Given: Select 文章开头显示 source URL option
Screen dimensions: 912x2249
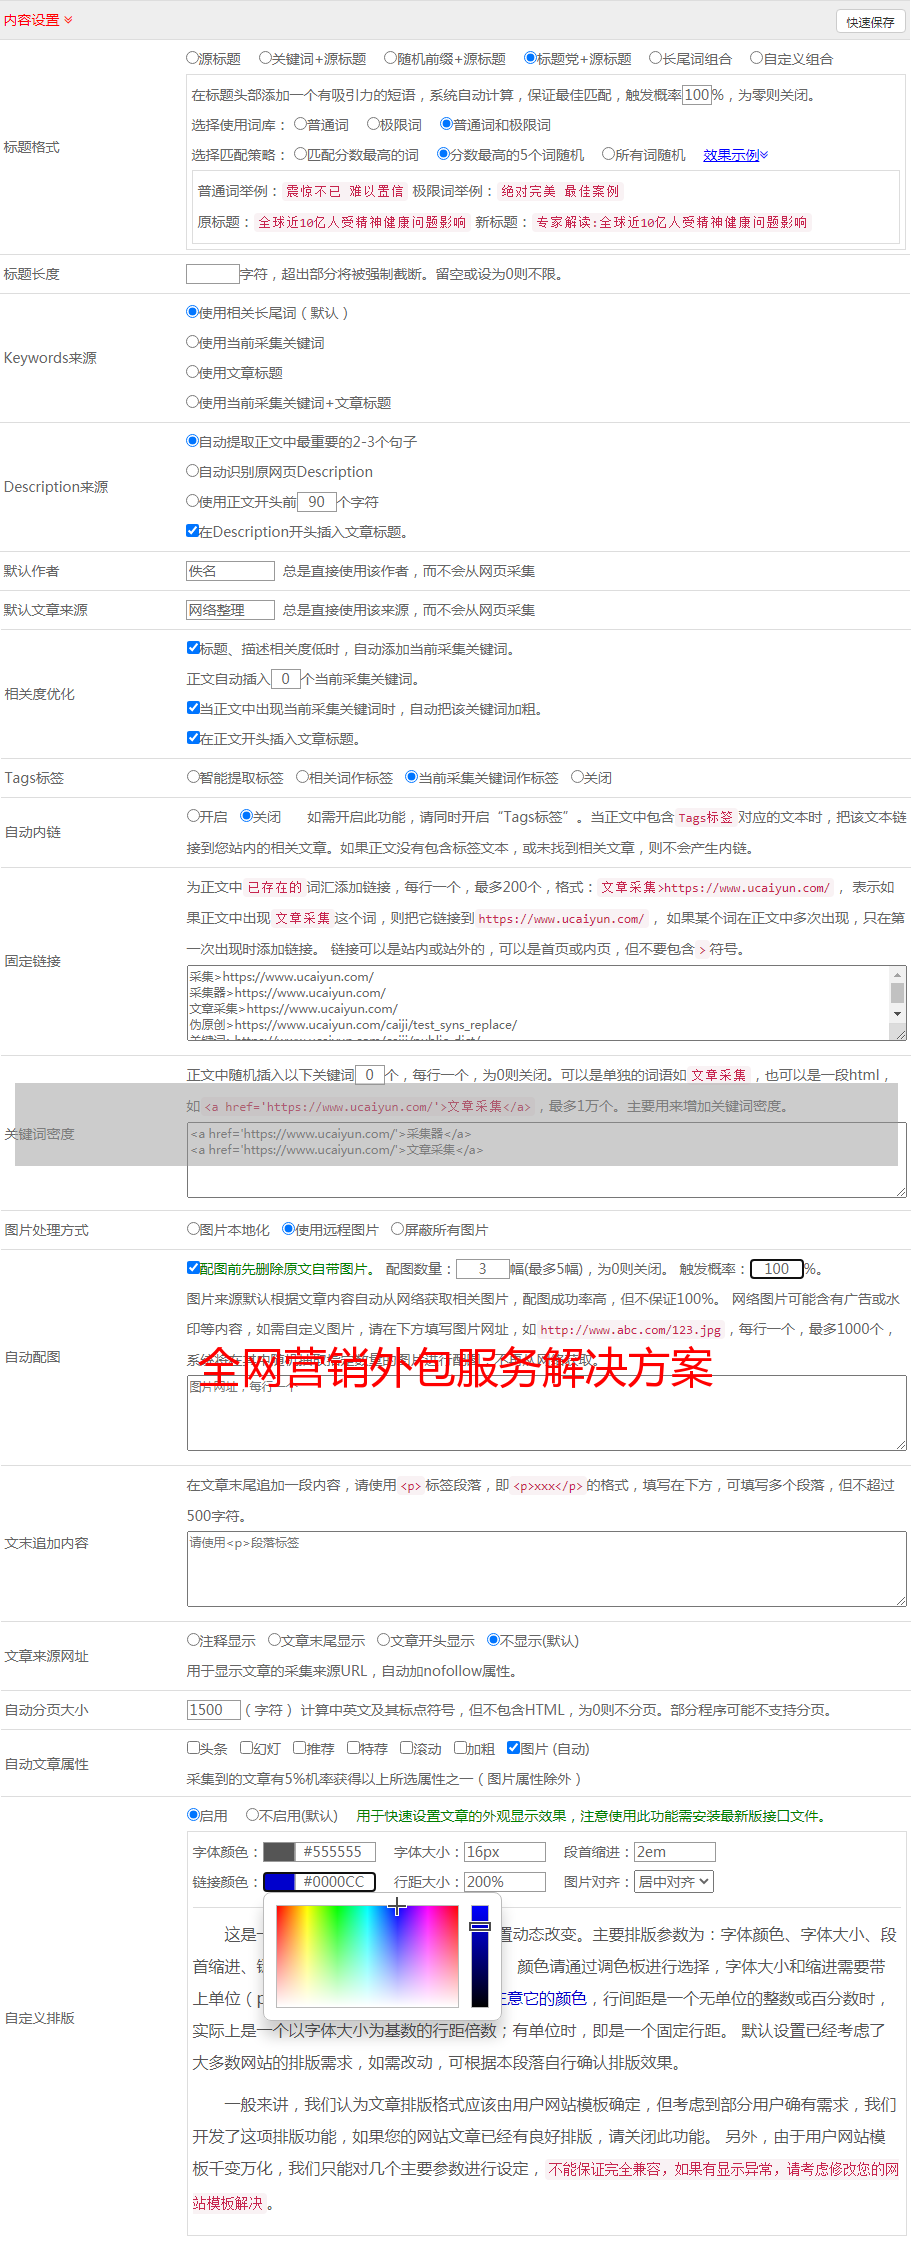Looking at the screenshot, I should click(383, 1640).
